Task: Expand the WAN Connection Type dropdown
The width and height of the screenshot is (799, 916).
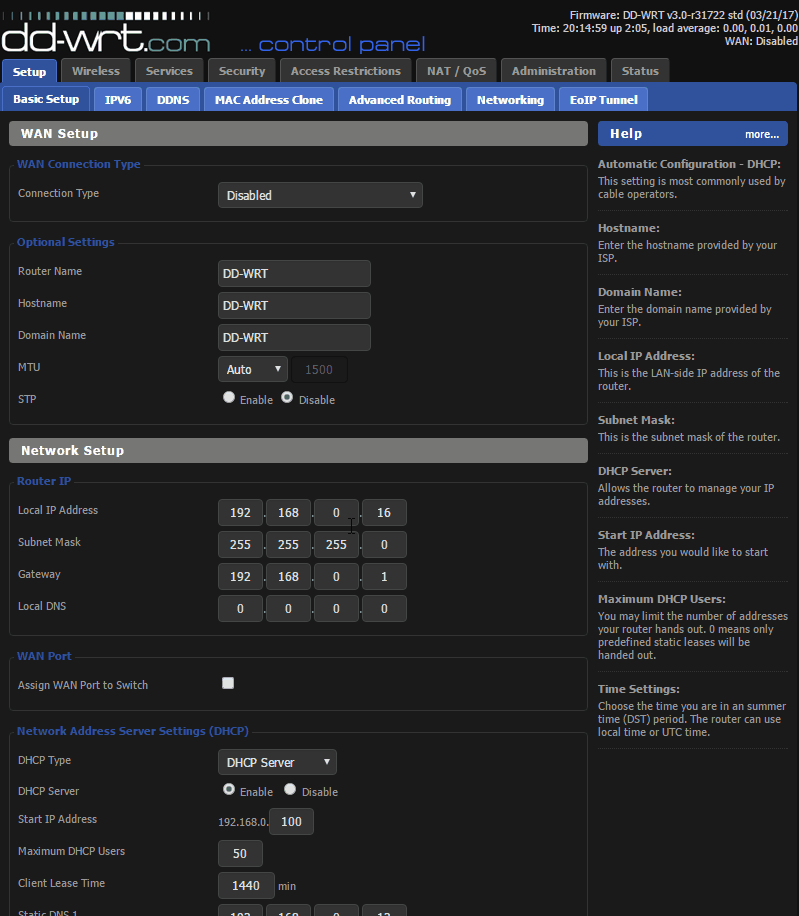Action: coord(320,195)
